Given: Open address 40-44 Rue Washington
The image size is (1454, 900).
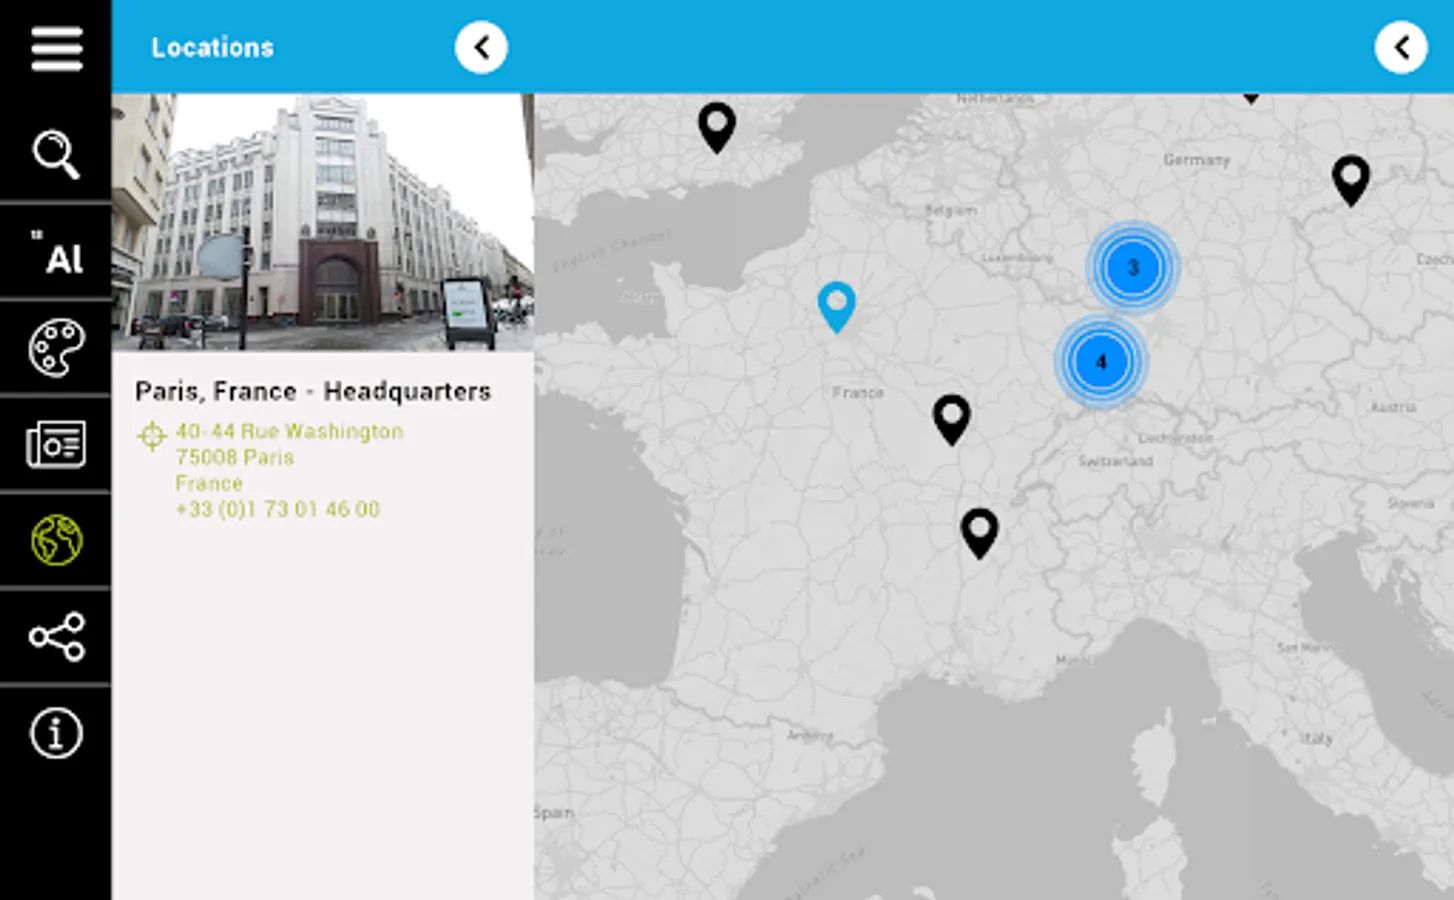Looking at the screenshot, I should (289, 431).
